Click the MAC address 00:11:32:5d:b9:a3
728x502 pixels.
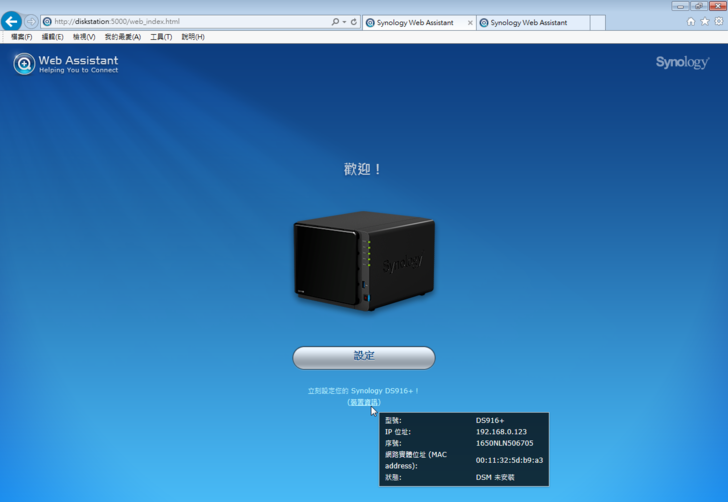(x=509, y=460)
